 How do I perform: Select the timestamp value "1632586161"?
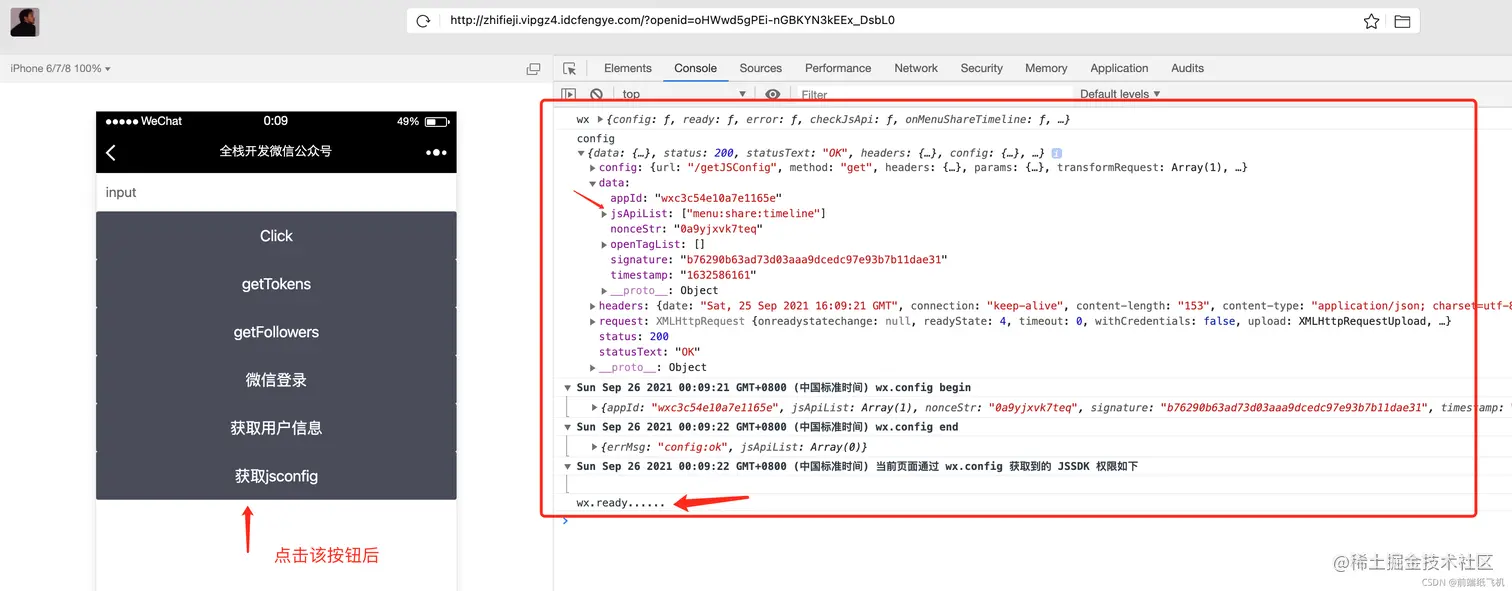click(x=718, y=275)
